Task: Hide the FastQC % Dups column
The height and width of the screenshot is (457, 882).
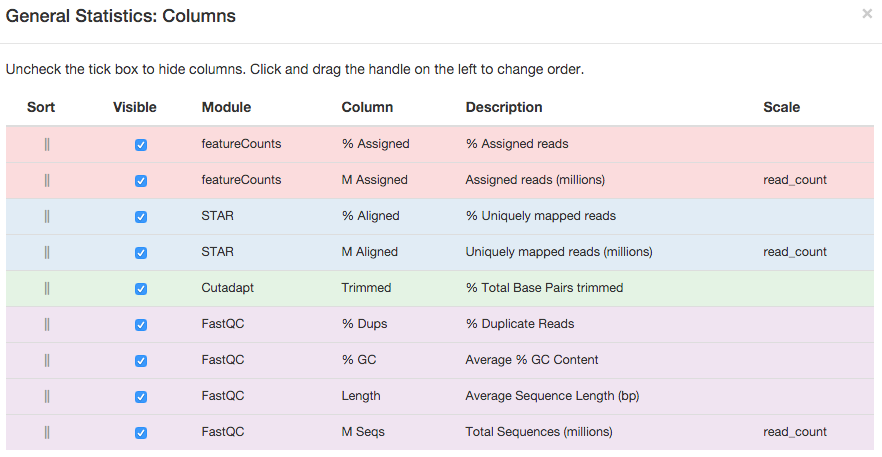Action: coord(141,325)
